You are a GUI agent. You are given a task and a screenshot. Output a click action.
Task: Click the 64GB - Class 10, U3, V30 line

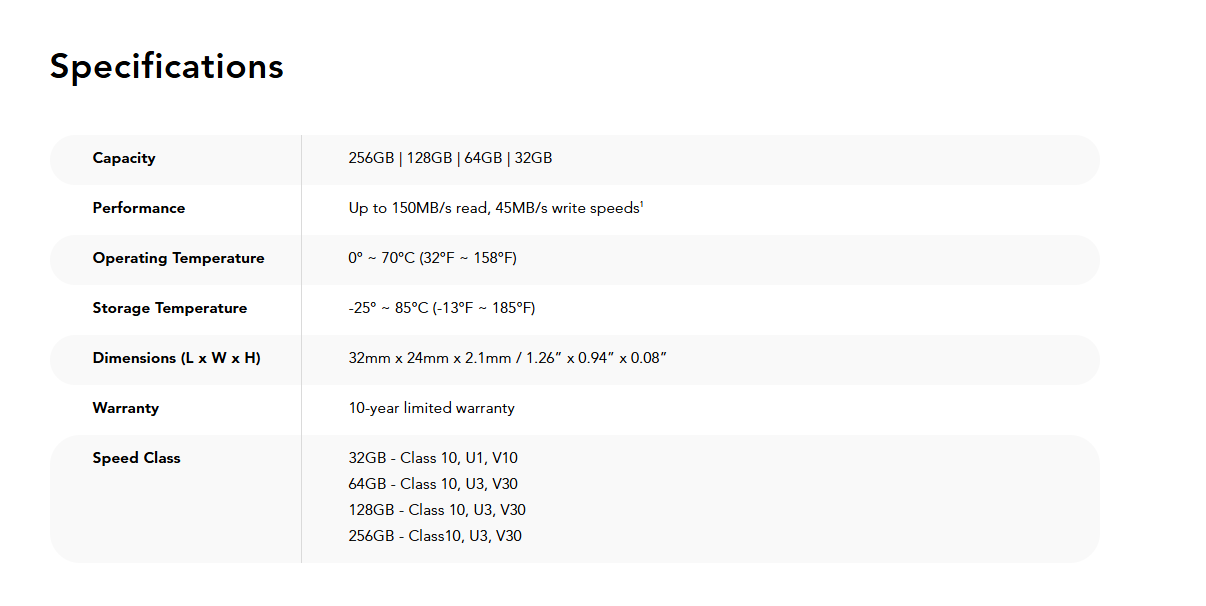point(433,484)
